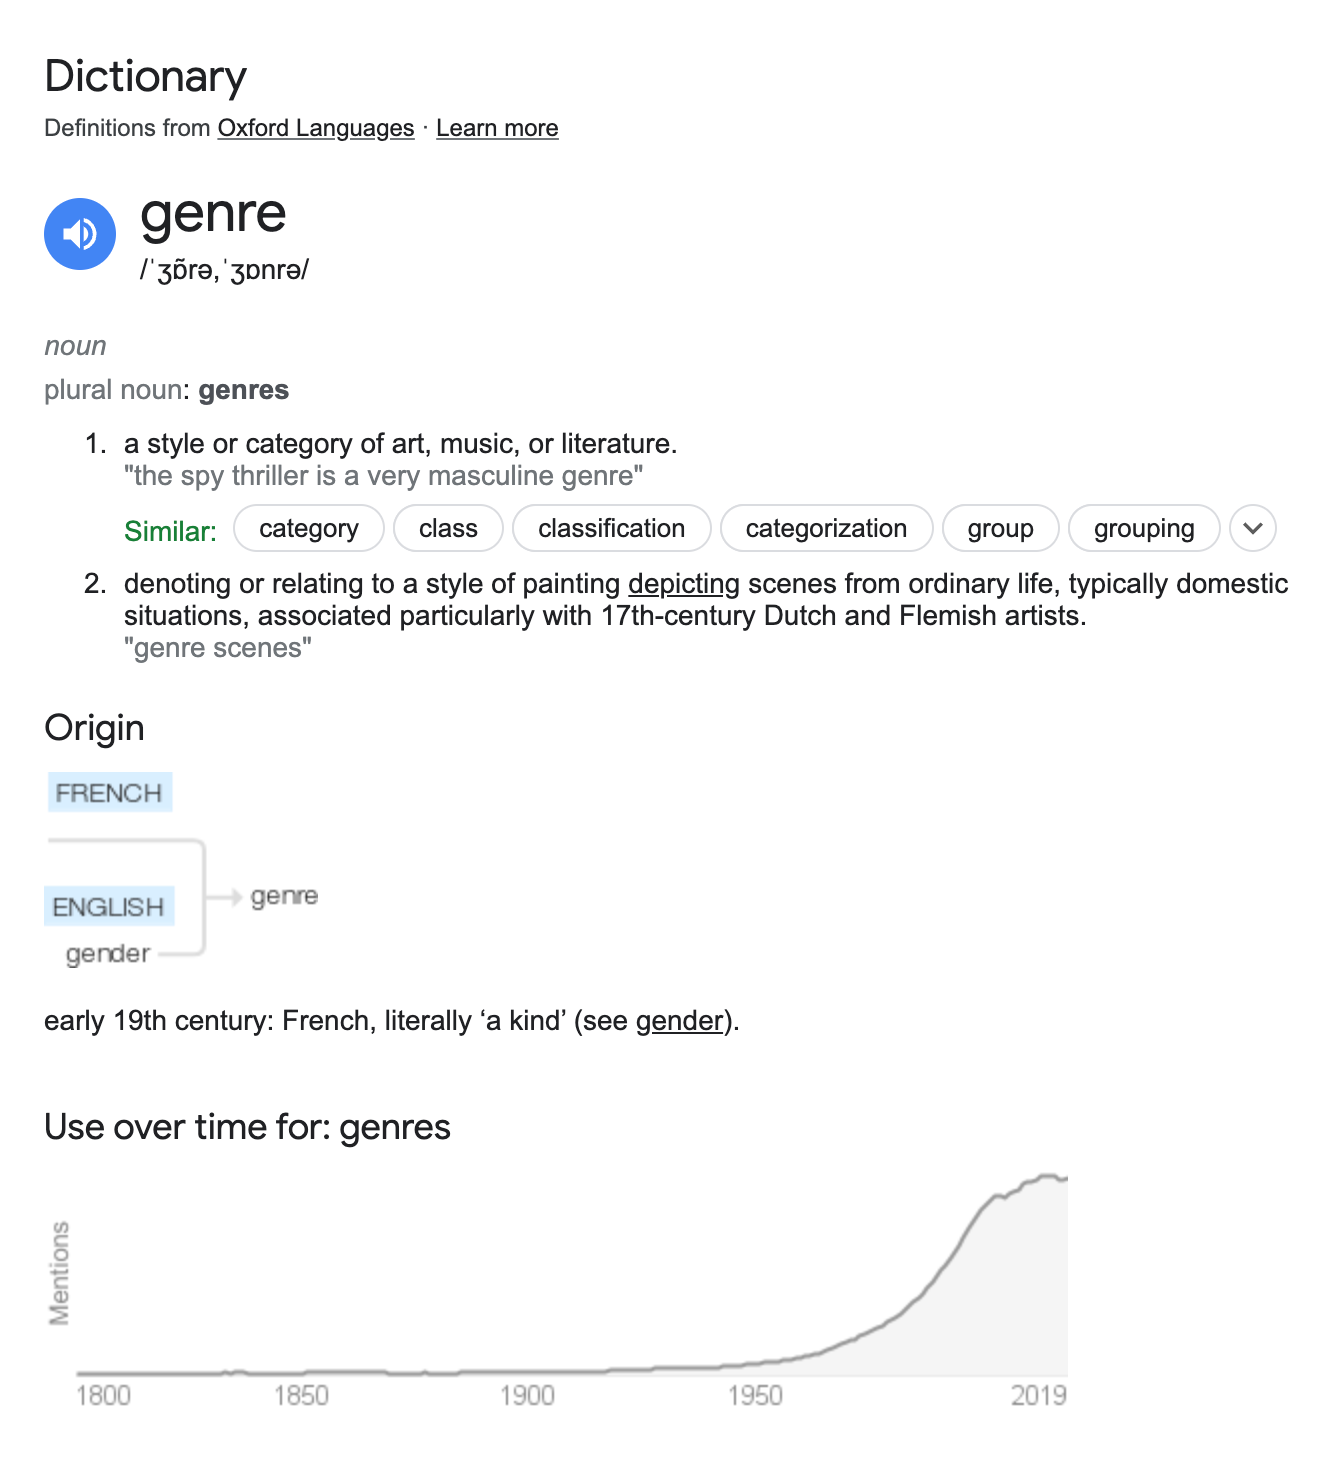
Task: Click the 1800 label on usage chart
Action: pos(103,1395)
